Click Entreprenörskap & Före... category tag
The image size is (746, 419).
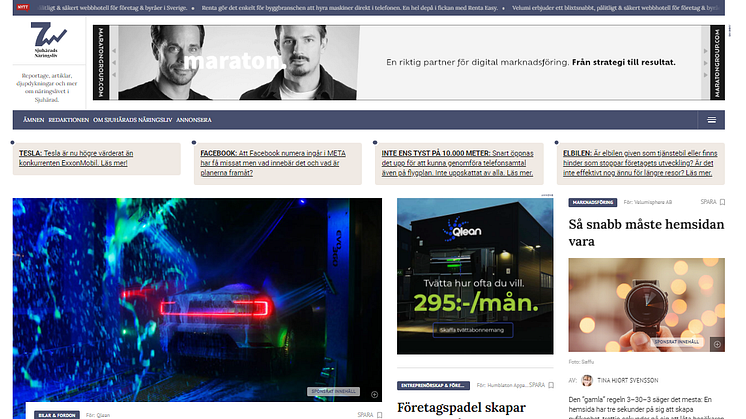(x=433, y=385)
